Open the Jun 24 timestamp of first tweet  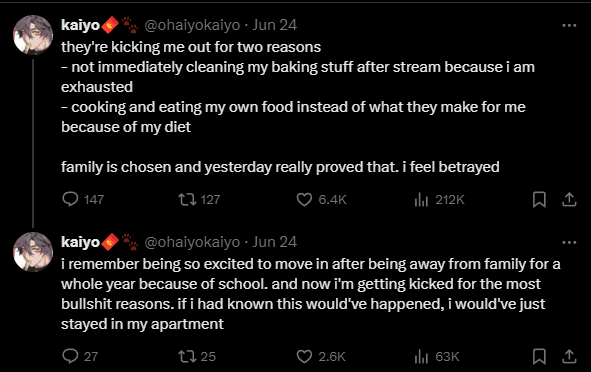274,25
